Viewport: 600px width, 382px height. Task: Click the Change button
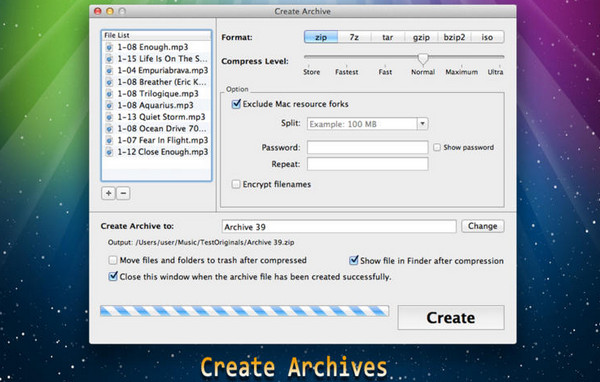click(483, 226)
